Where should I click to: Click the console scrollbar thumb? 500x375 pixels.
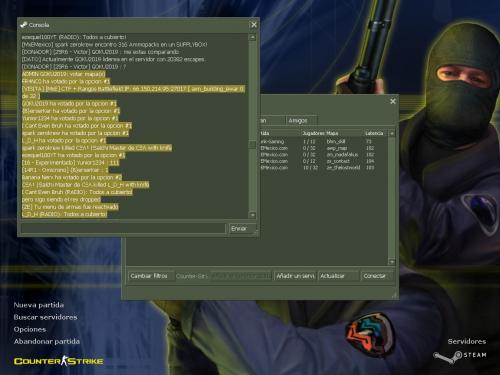click(x=253, y=144)
